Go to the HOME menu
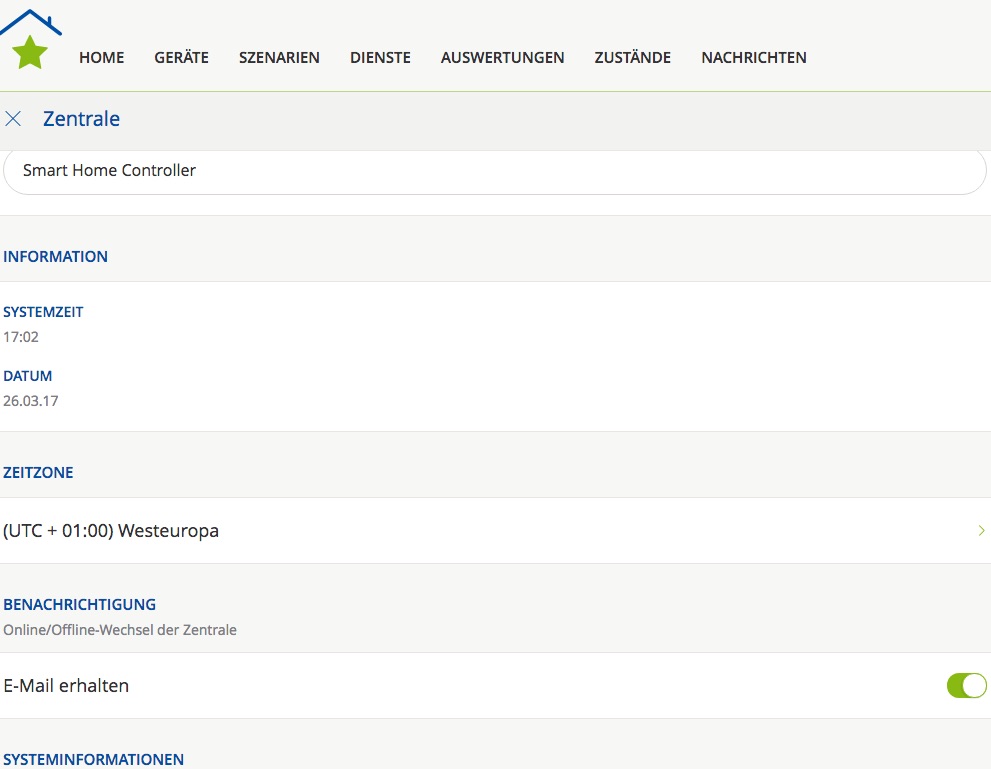The width and height of the screenshot is (991, 769). coord(102,58)
